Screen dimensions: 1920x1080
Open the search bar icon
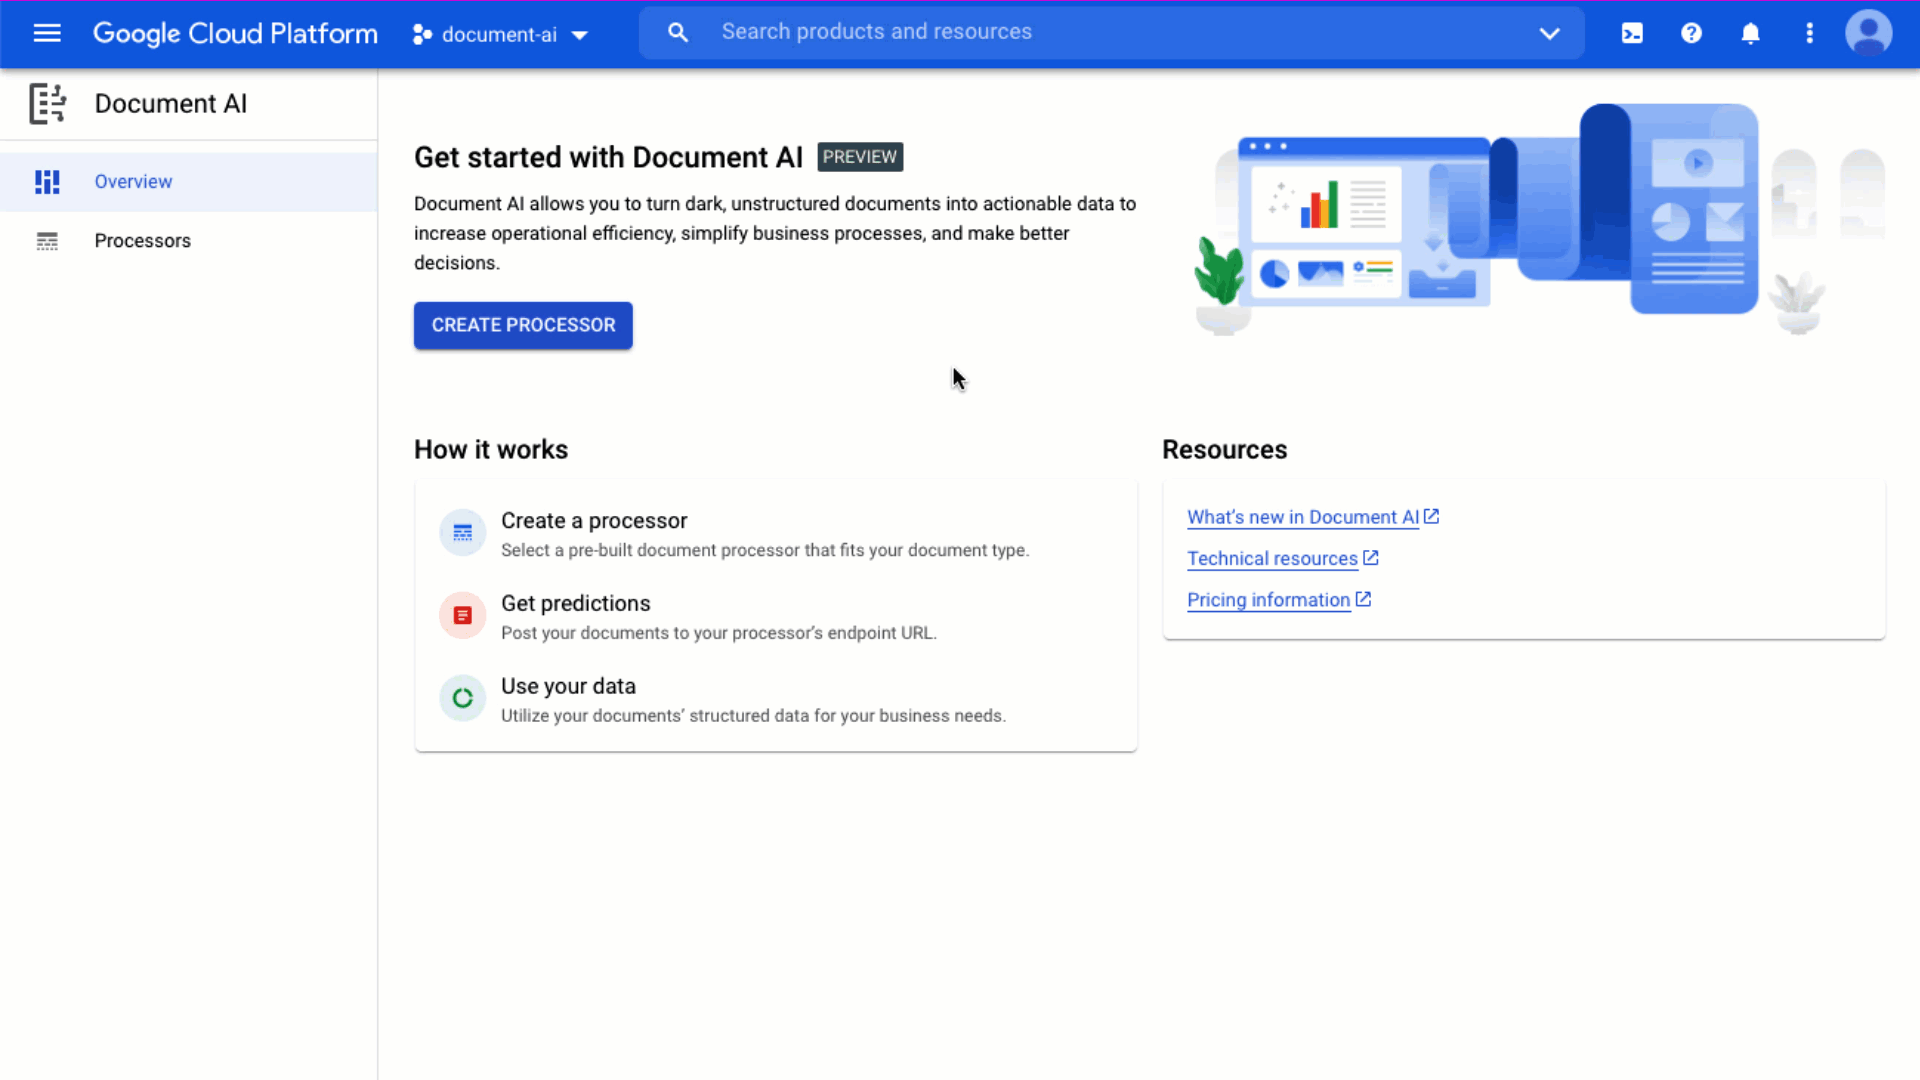[678, 33]
